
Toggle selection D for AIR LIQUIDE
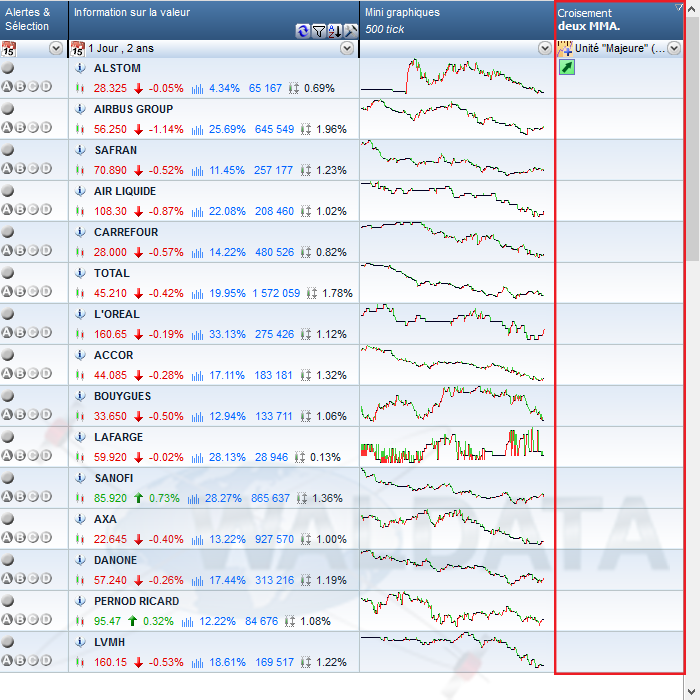(46, 210)
